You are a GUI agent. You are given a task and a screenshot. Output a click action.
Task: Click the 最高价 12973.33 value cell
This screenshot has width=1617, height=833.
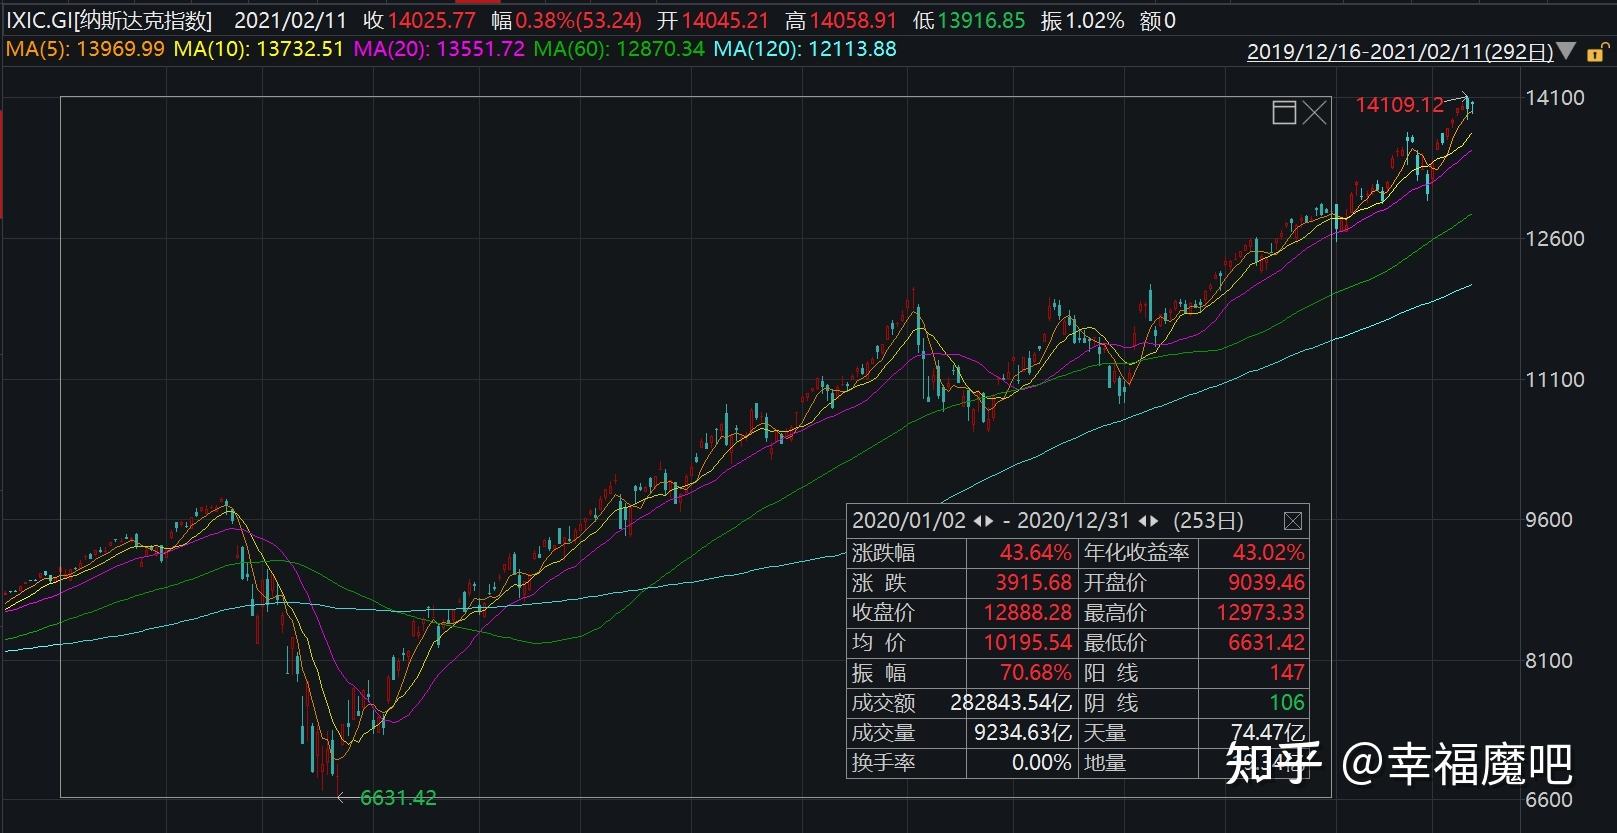1254,613
